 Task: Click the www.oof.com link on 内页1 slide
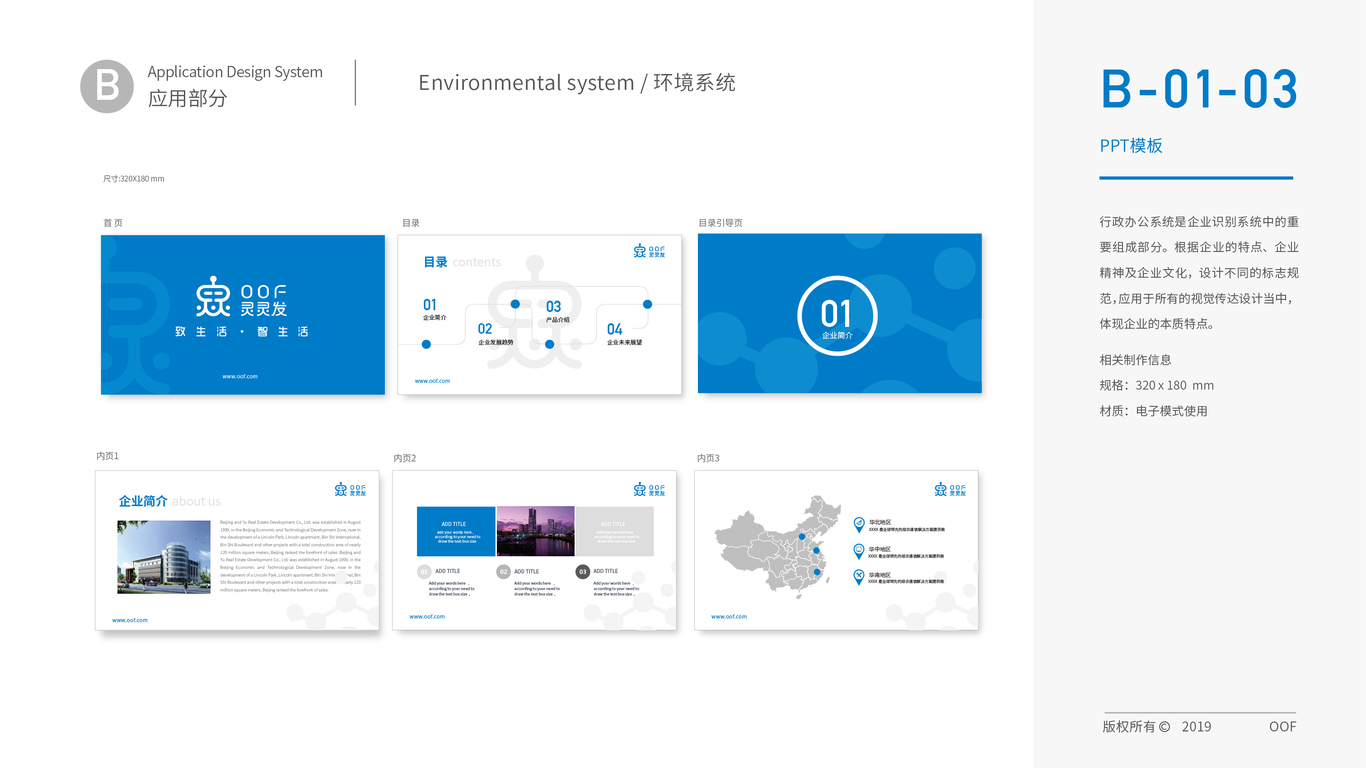point(130,620)
